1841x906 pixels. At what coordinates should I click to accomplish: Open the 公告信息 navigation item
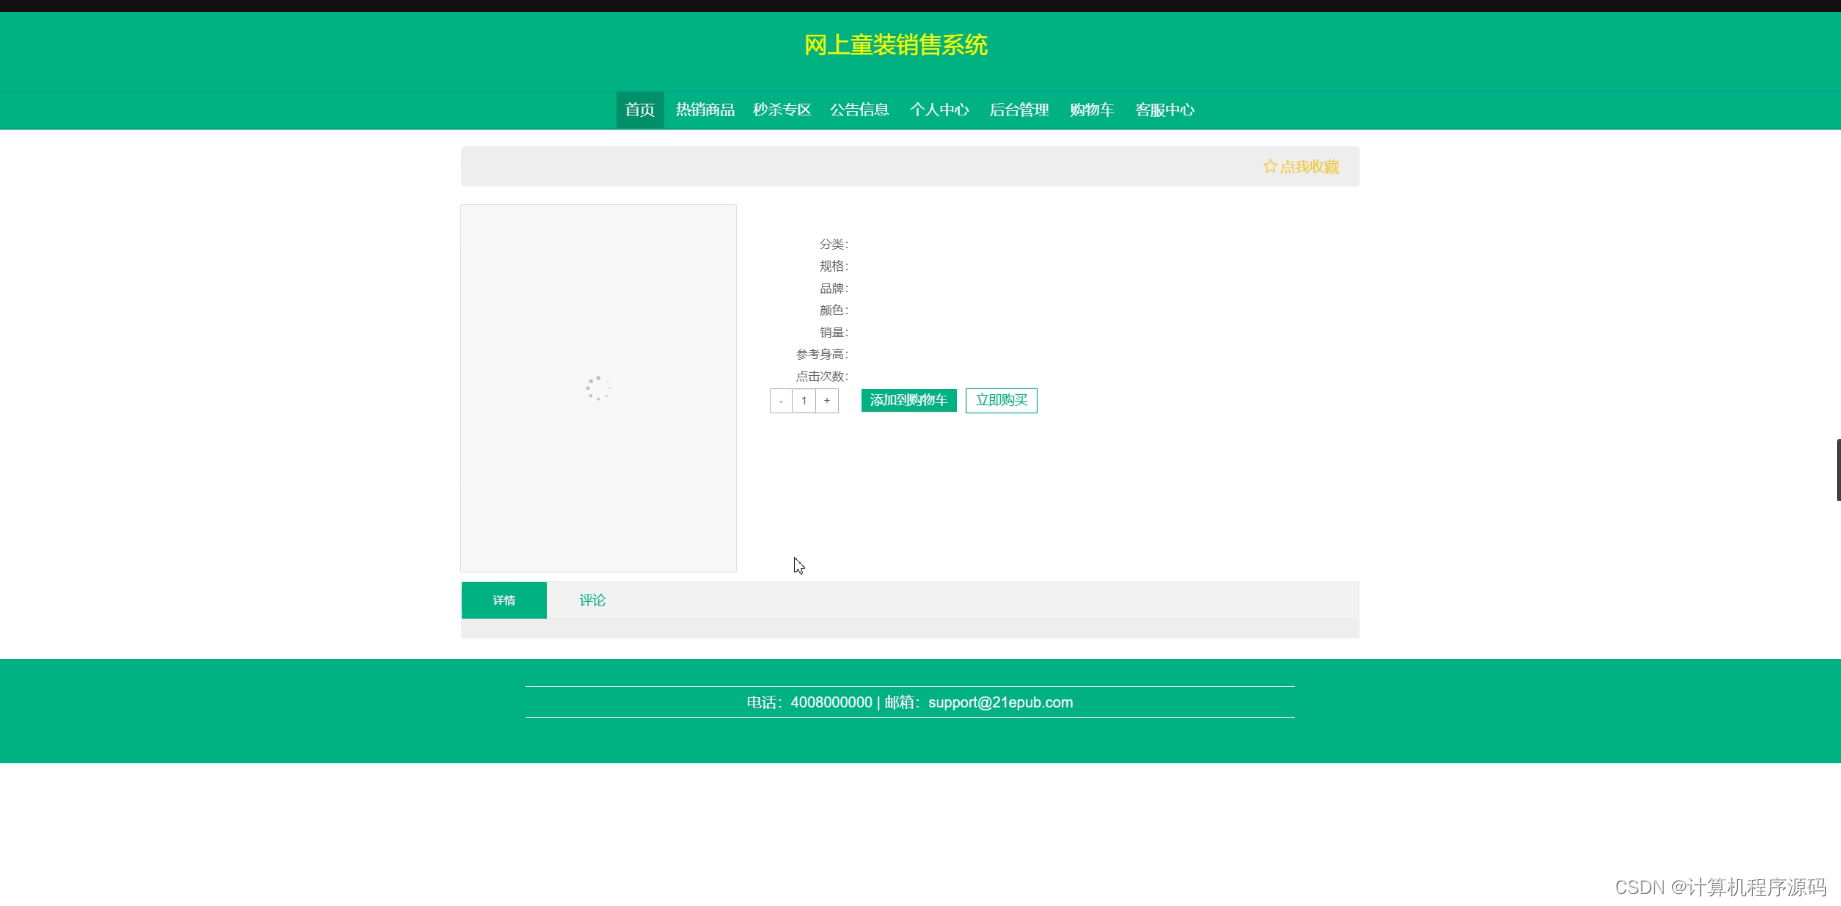tap(859, 110)
